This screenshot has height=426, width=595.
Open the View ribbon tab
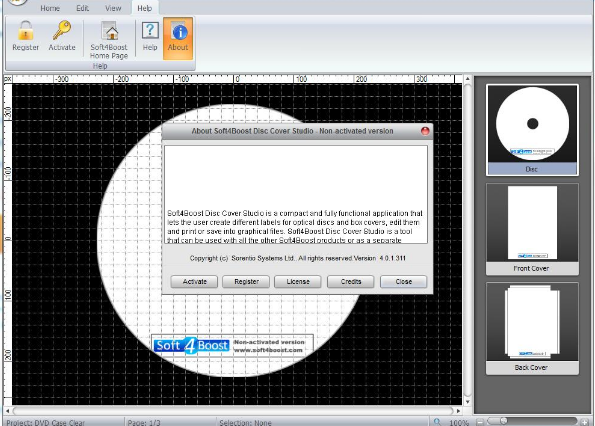click(113, 8)
